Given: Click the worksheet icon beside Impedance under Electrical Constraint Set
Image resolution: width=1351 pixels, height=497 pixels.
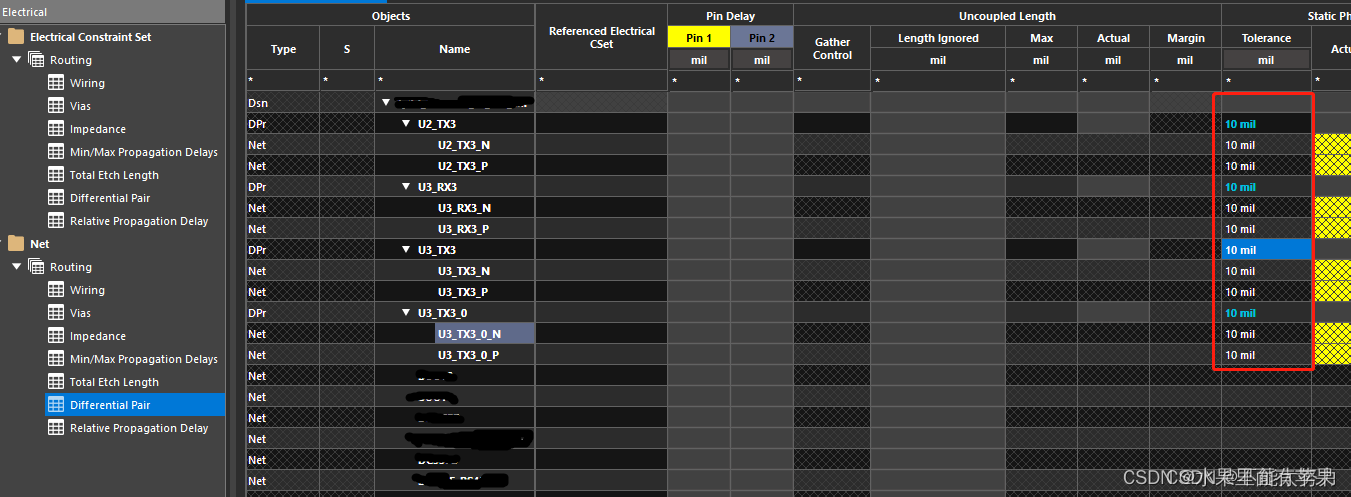Looking at the screenshot, I should 56,129.
